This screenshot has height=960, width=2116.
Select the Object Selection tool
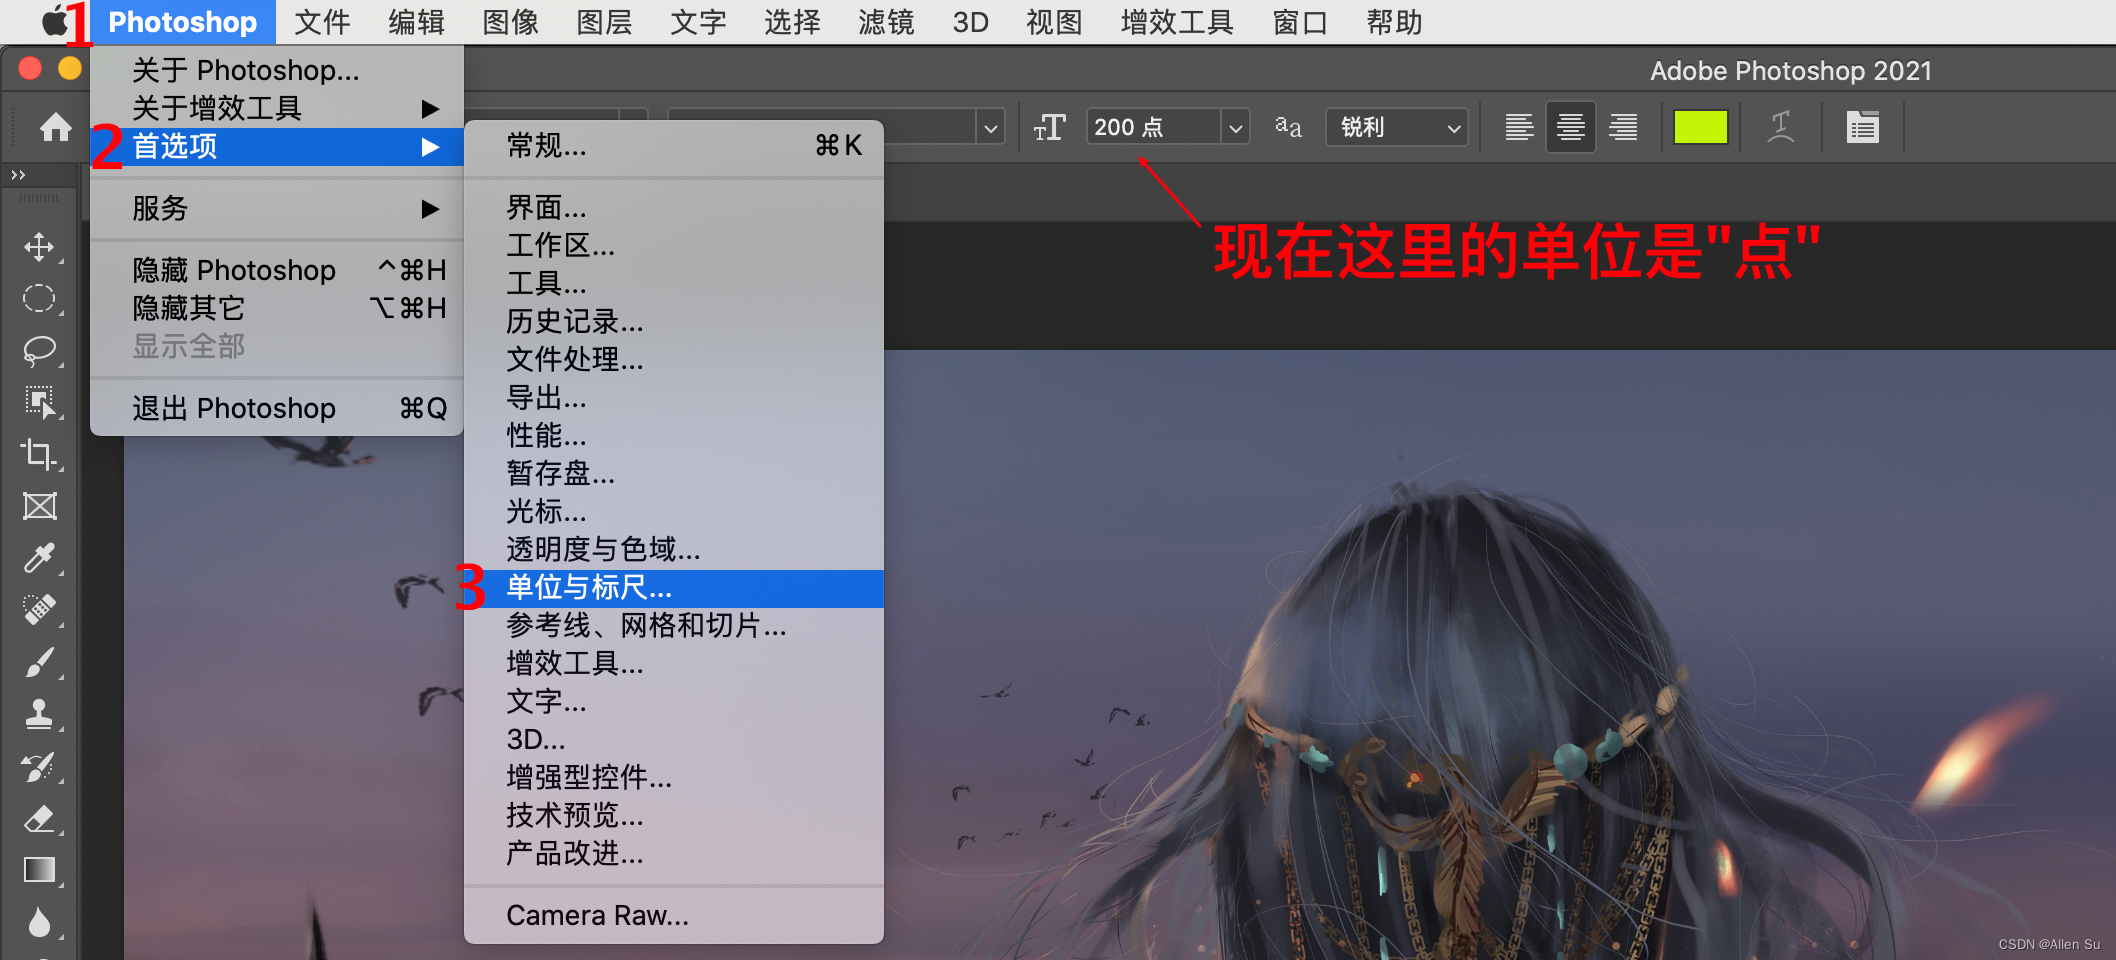pyautogui.click(x=40, y=403)
